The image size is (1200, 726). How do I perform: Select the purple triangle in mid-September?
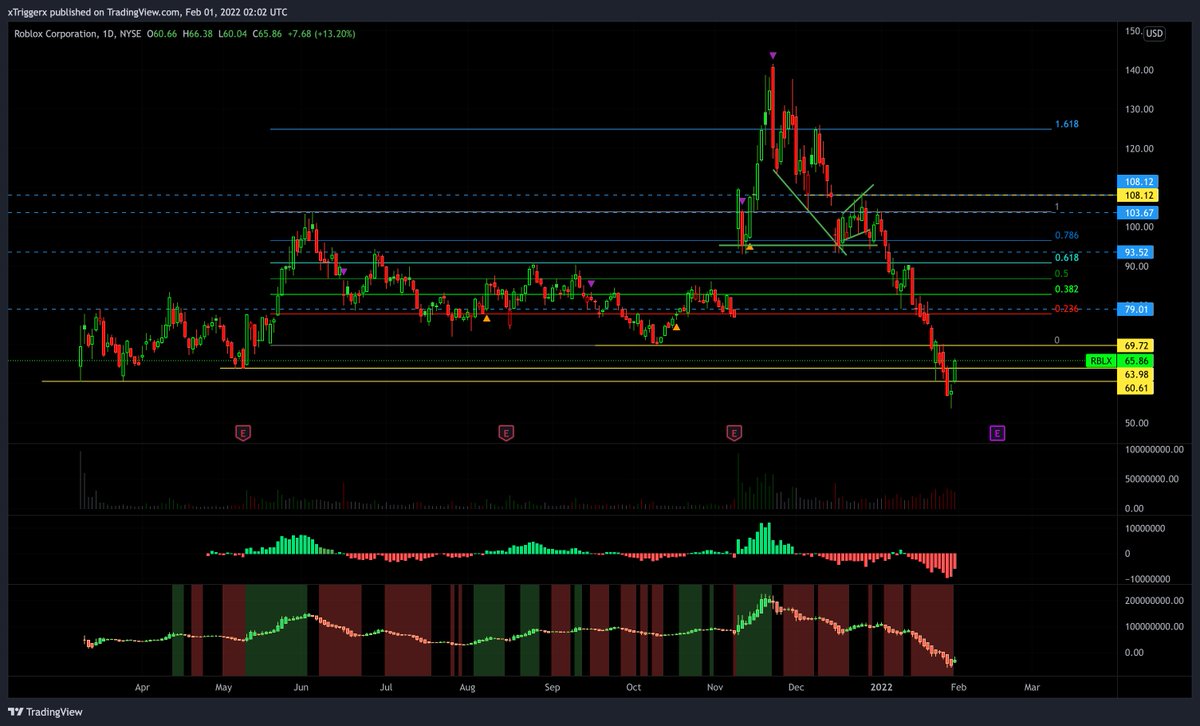[591, 284]
